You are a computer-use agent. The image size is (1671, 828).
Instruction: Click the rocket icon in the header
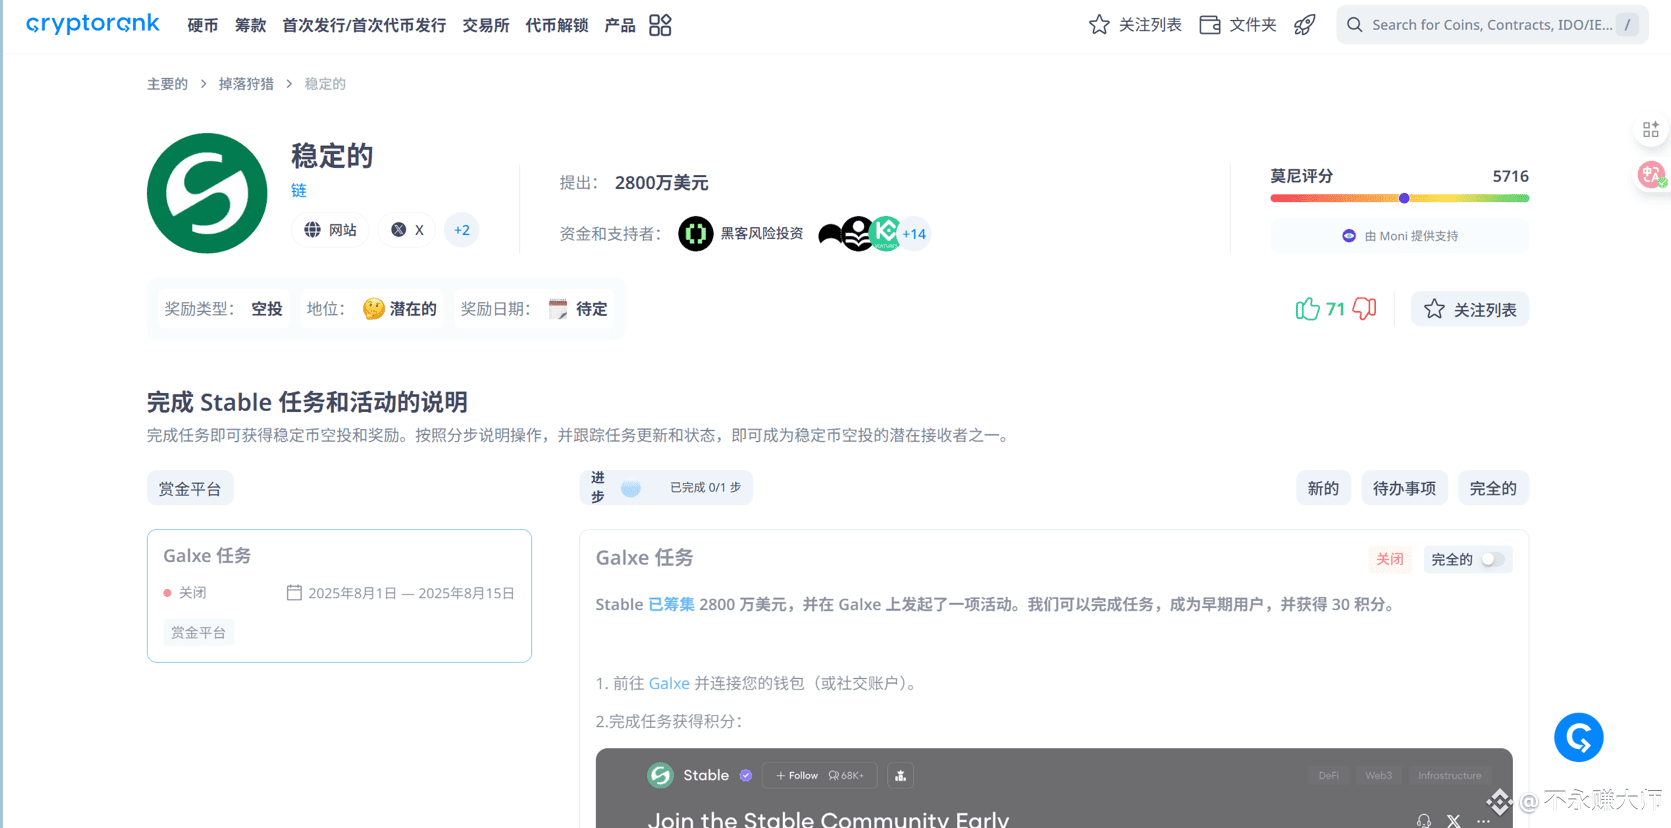click(x=1305, y=25)
